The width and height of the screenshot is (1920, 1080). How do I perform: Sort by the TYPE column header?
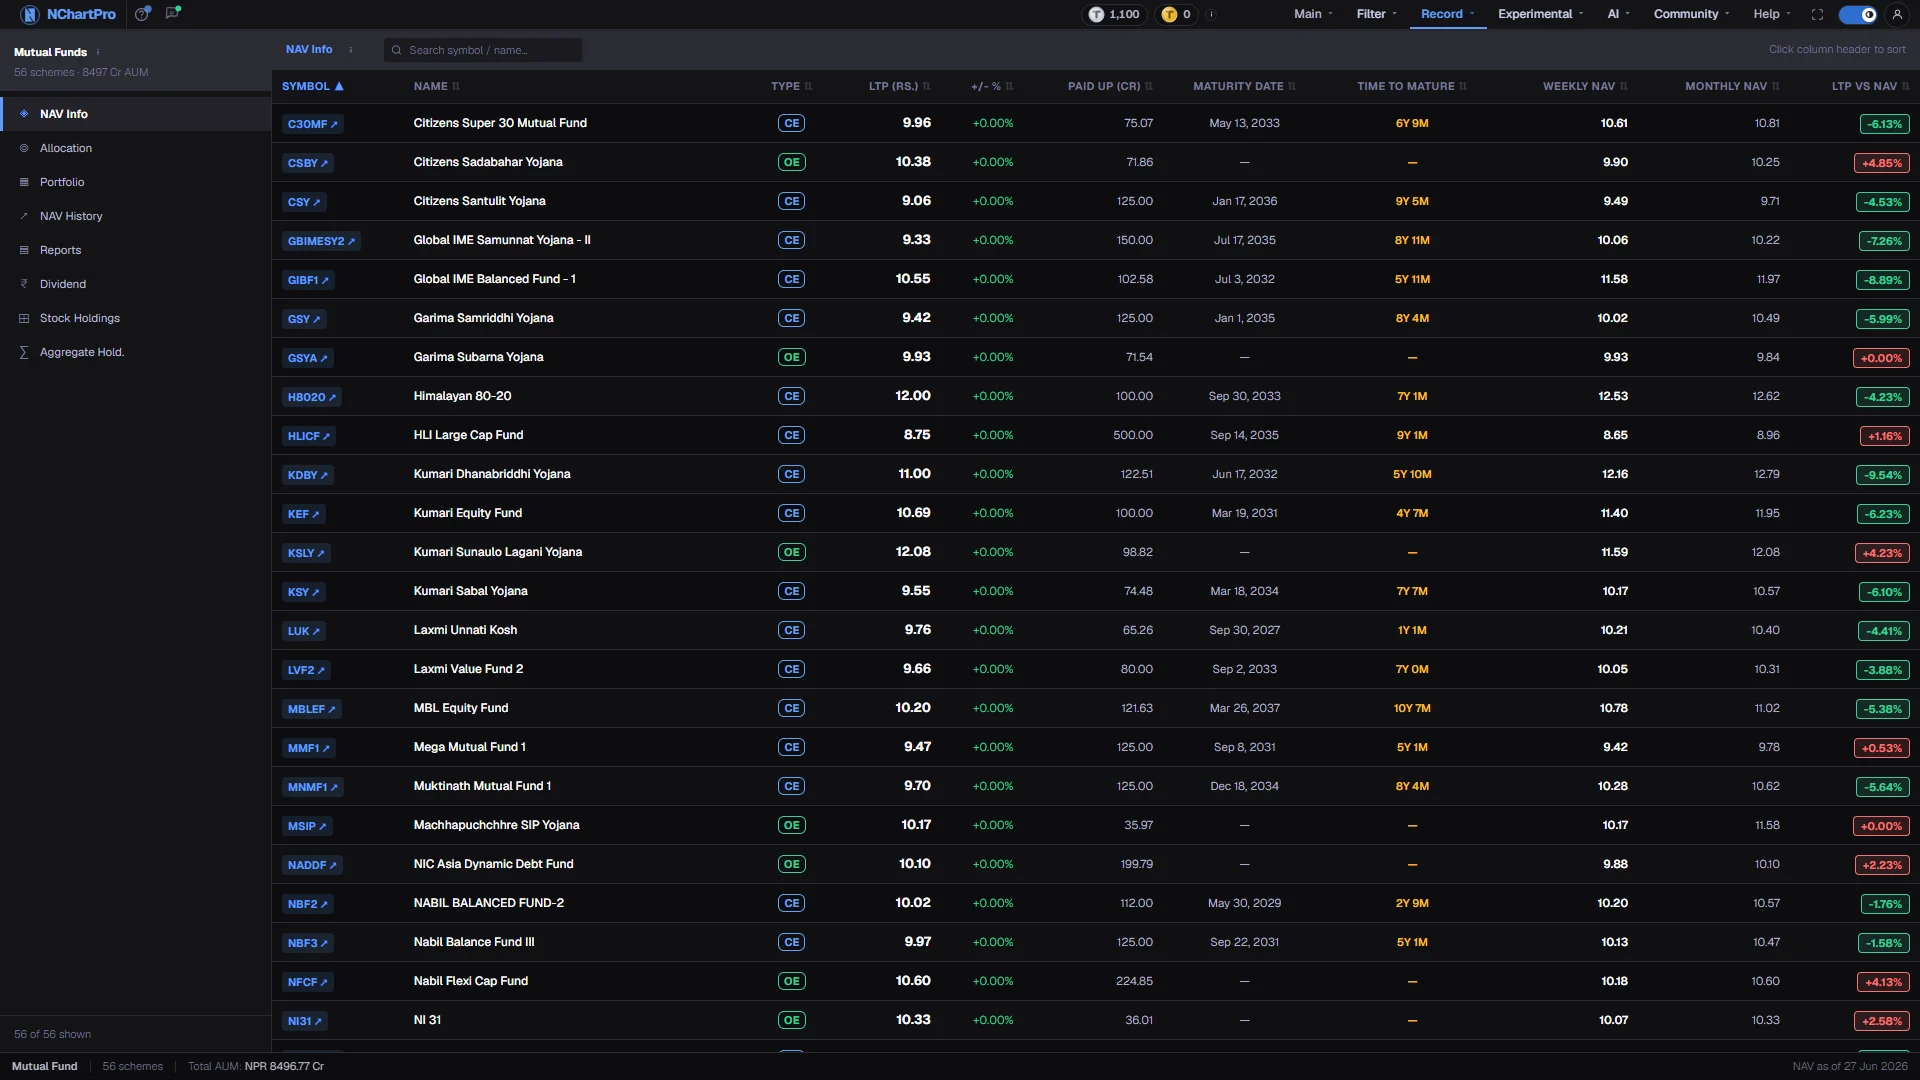click(x=791, y=87)
